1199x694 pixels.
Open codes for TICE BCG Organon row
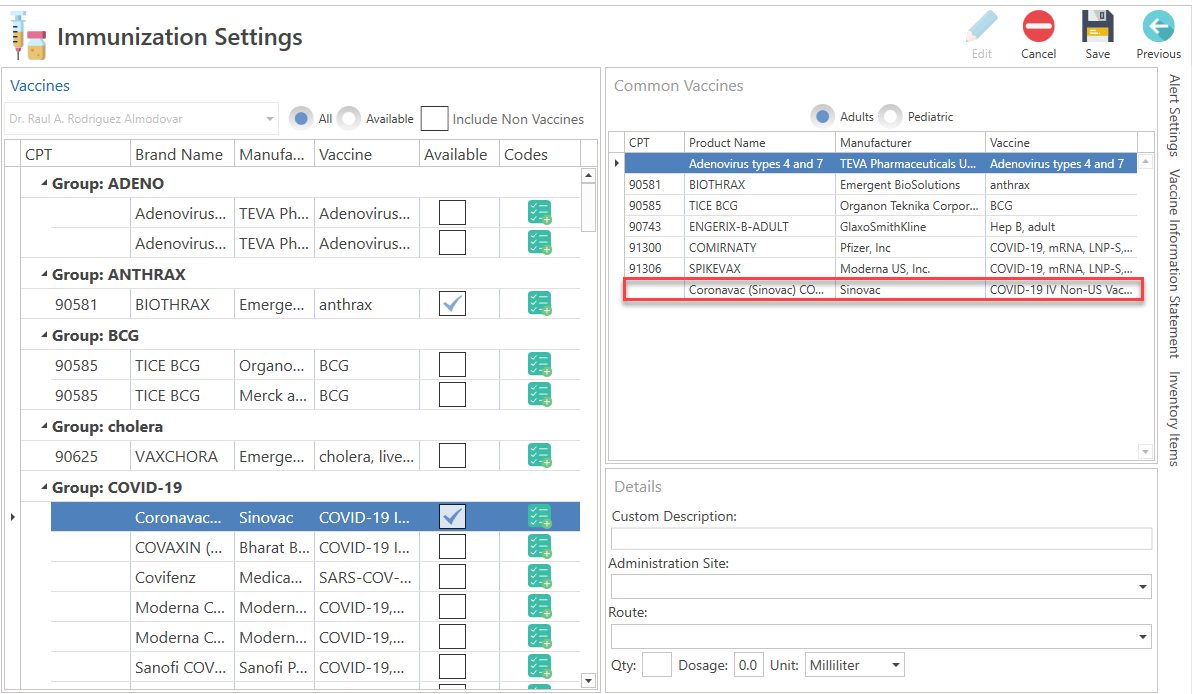[540, 365]
